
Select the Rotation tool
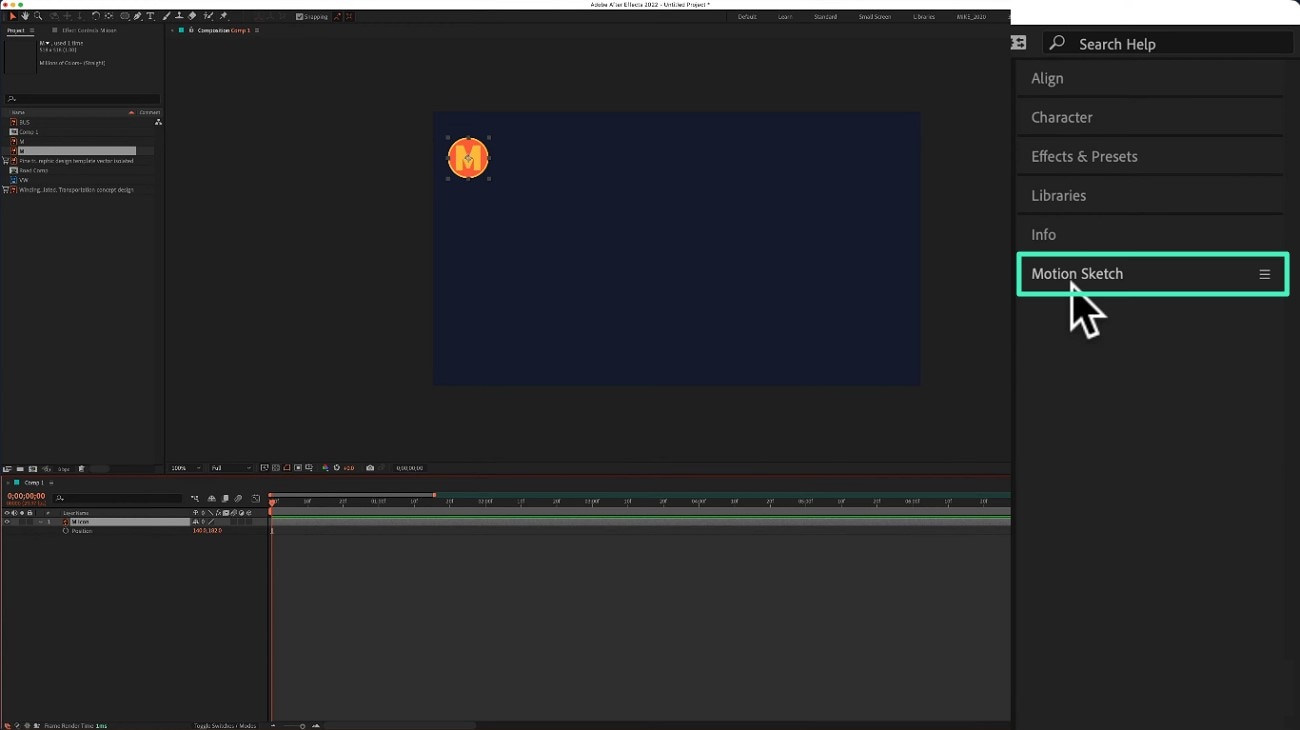pyautogui.click(x=94, y=16)
